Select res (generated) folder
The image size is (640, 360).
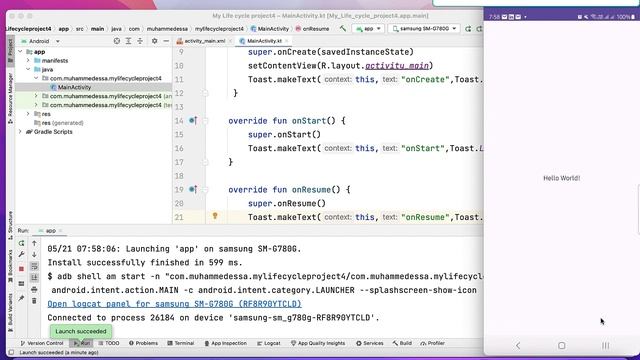click(x=59, y=123)
